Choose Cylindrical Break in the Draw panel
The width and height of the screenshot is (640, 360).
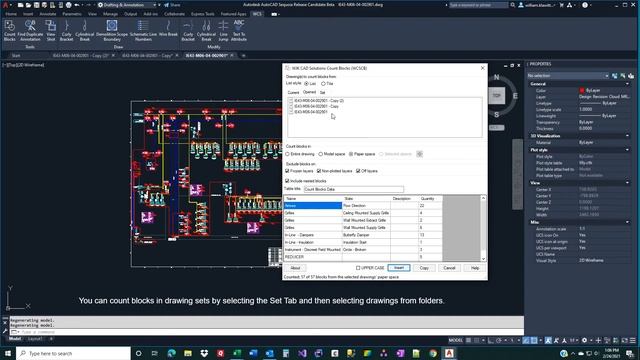point(84,31)
